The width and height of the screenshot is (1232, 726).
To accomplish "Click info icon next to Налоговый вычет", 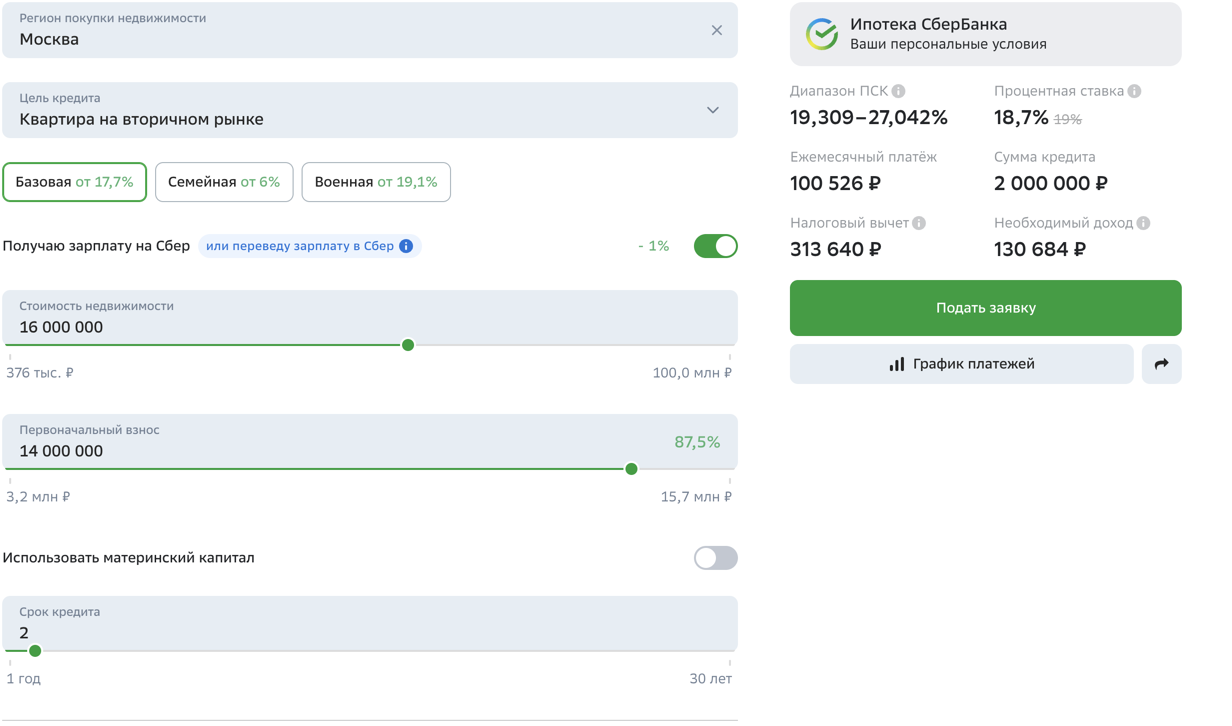I will pyautogui.click(x=919, y=223).
